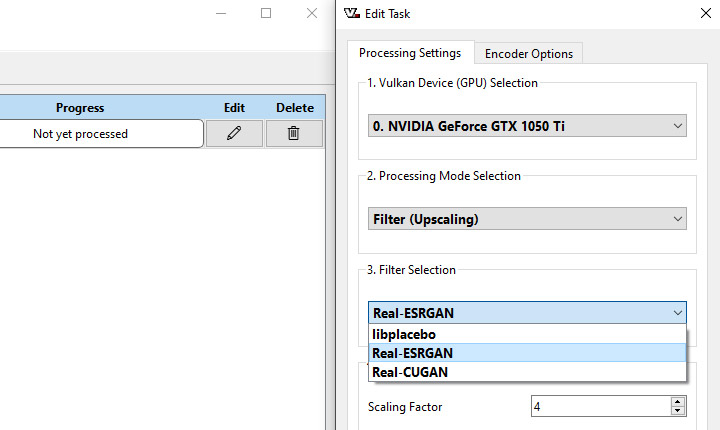The width and height of the screenshot is (720, 430).
Task: Open the Vulkan Device GPU dropdown
Action: 527,126
